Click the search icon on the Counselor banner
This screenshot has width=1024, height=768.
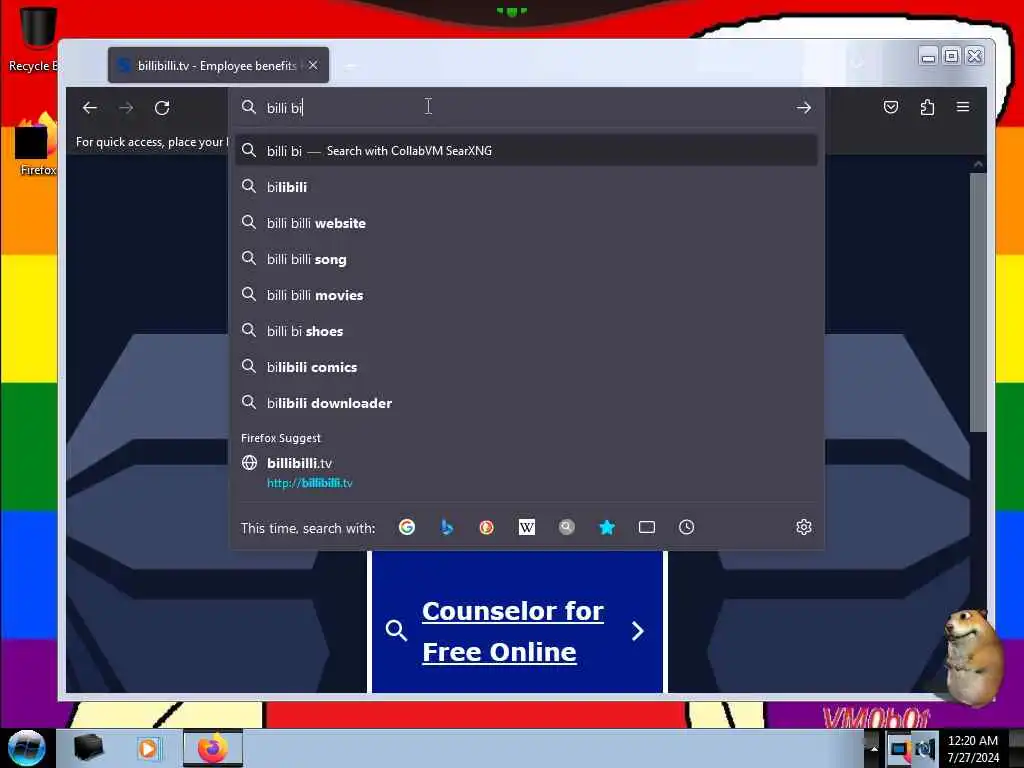(396, 630)
